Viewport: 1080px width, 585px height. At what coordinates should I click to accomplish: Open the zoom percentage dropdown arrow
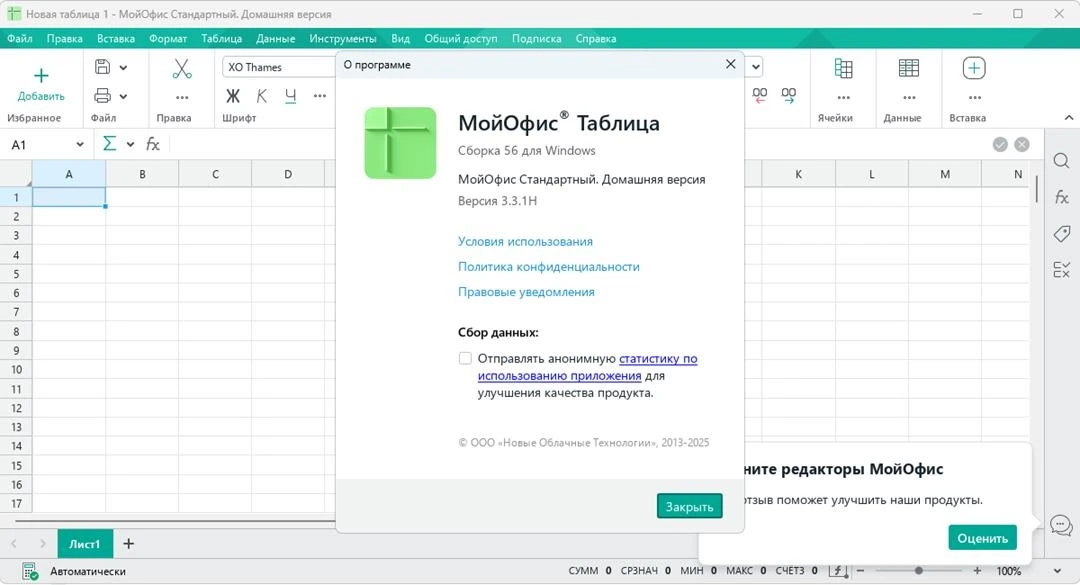pos(1057,571)
